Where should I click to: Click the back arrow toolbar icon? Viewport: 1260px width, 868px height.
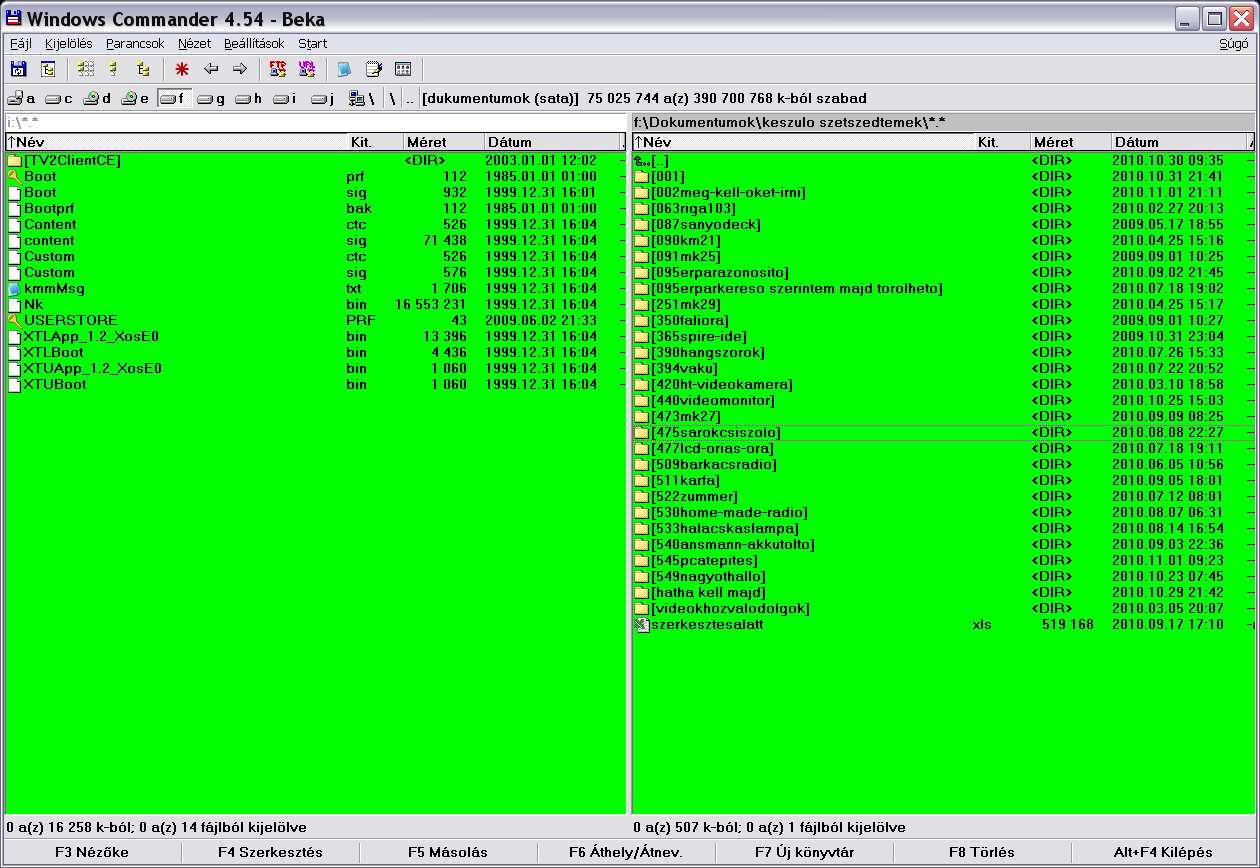pyautogui.click(x=211, y=69)
